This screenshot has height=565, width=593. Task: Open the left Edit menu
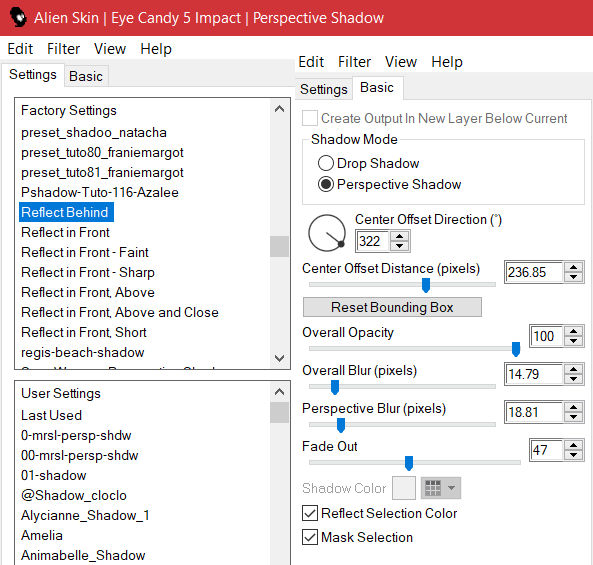pyautogui.click(x=20, y=49)
